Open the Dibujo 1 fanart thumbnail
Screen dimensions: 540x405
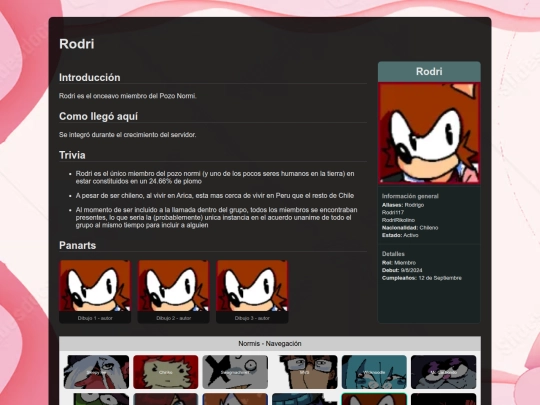95,285
